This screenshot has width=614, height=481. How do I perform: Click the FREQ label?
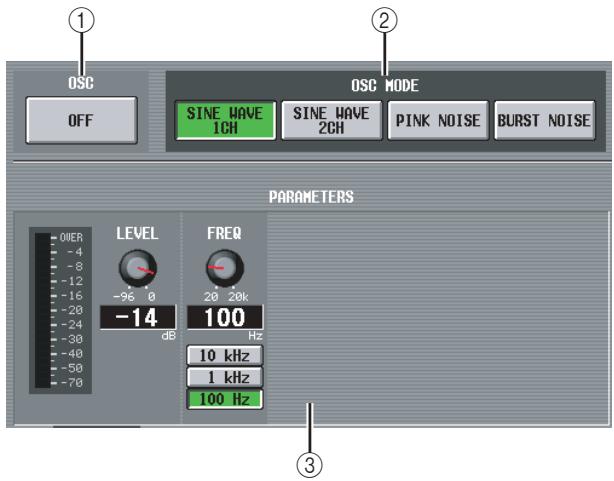pyautogui.click(x=224, y=233)
